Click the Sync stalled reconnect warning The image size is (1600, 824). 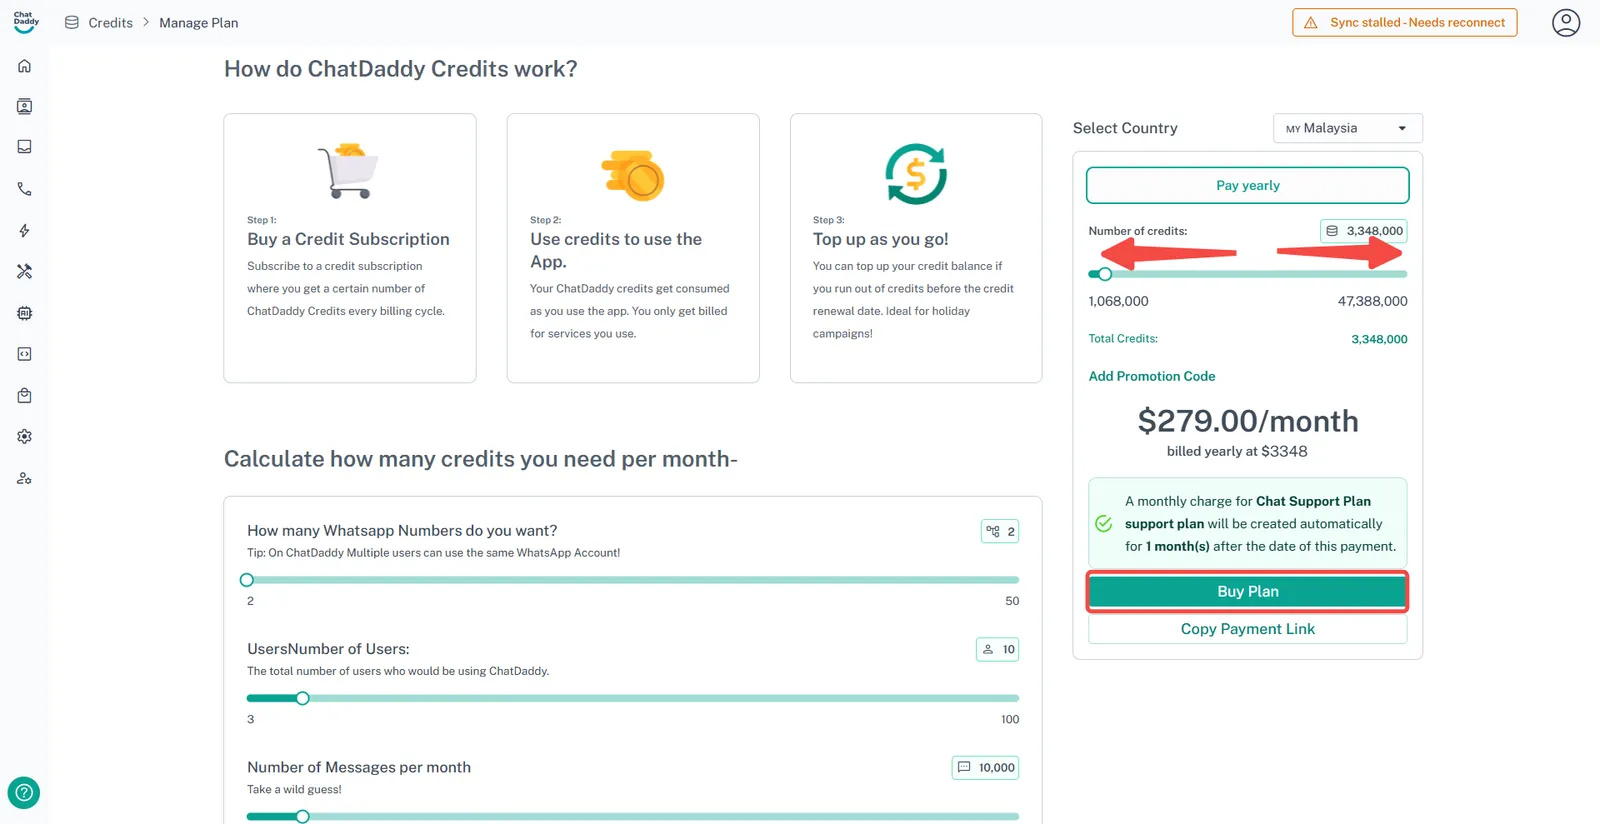(x=1404, y=23)
